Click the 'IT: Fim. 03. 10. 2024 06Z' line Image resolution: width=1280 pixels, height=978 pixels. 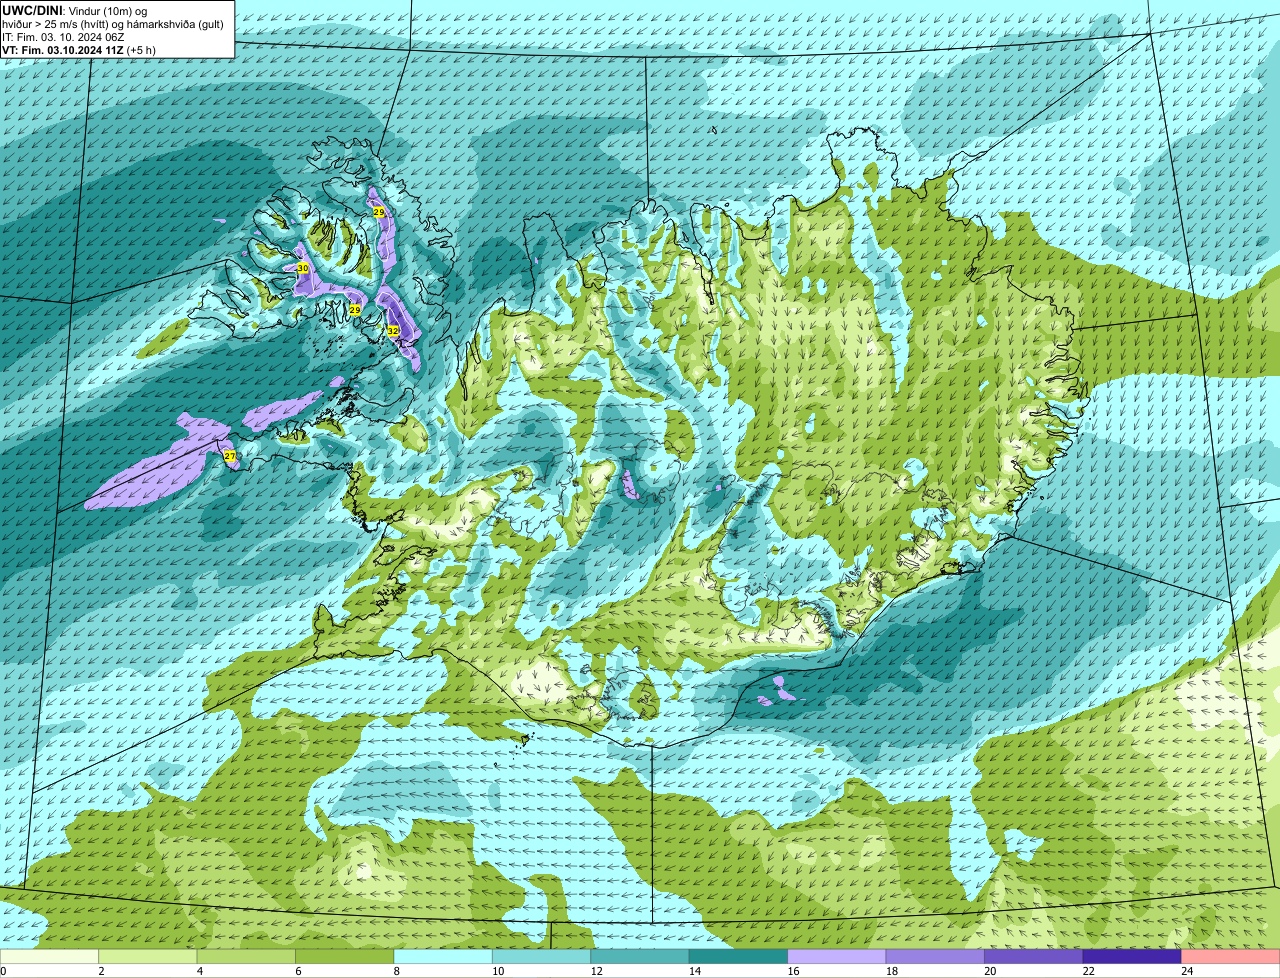[x=63, y=36]
